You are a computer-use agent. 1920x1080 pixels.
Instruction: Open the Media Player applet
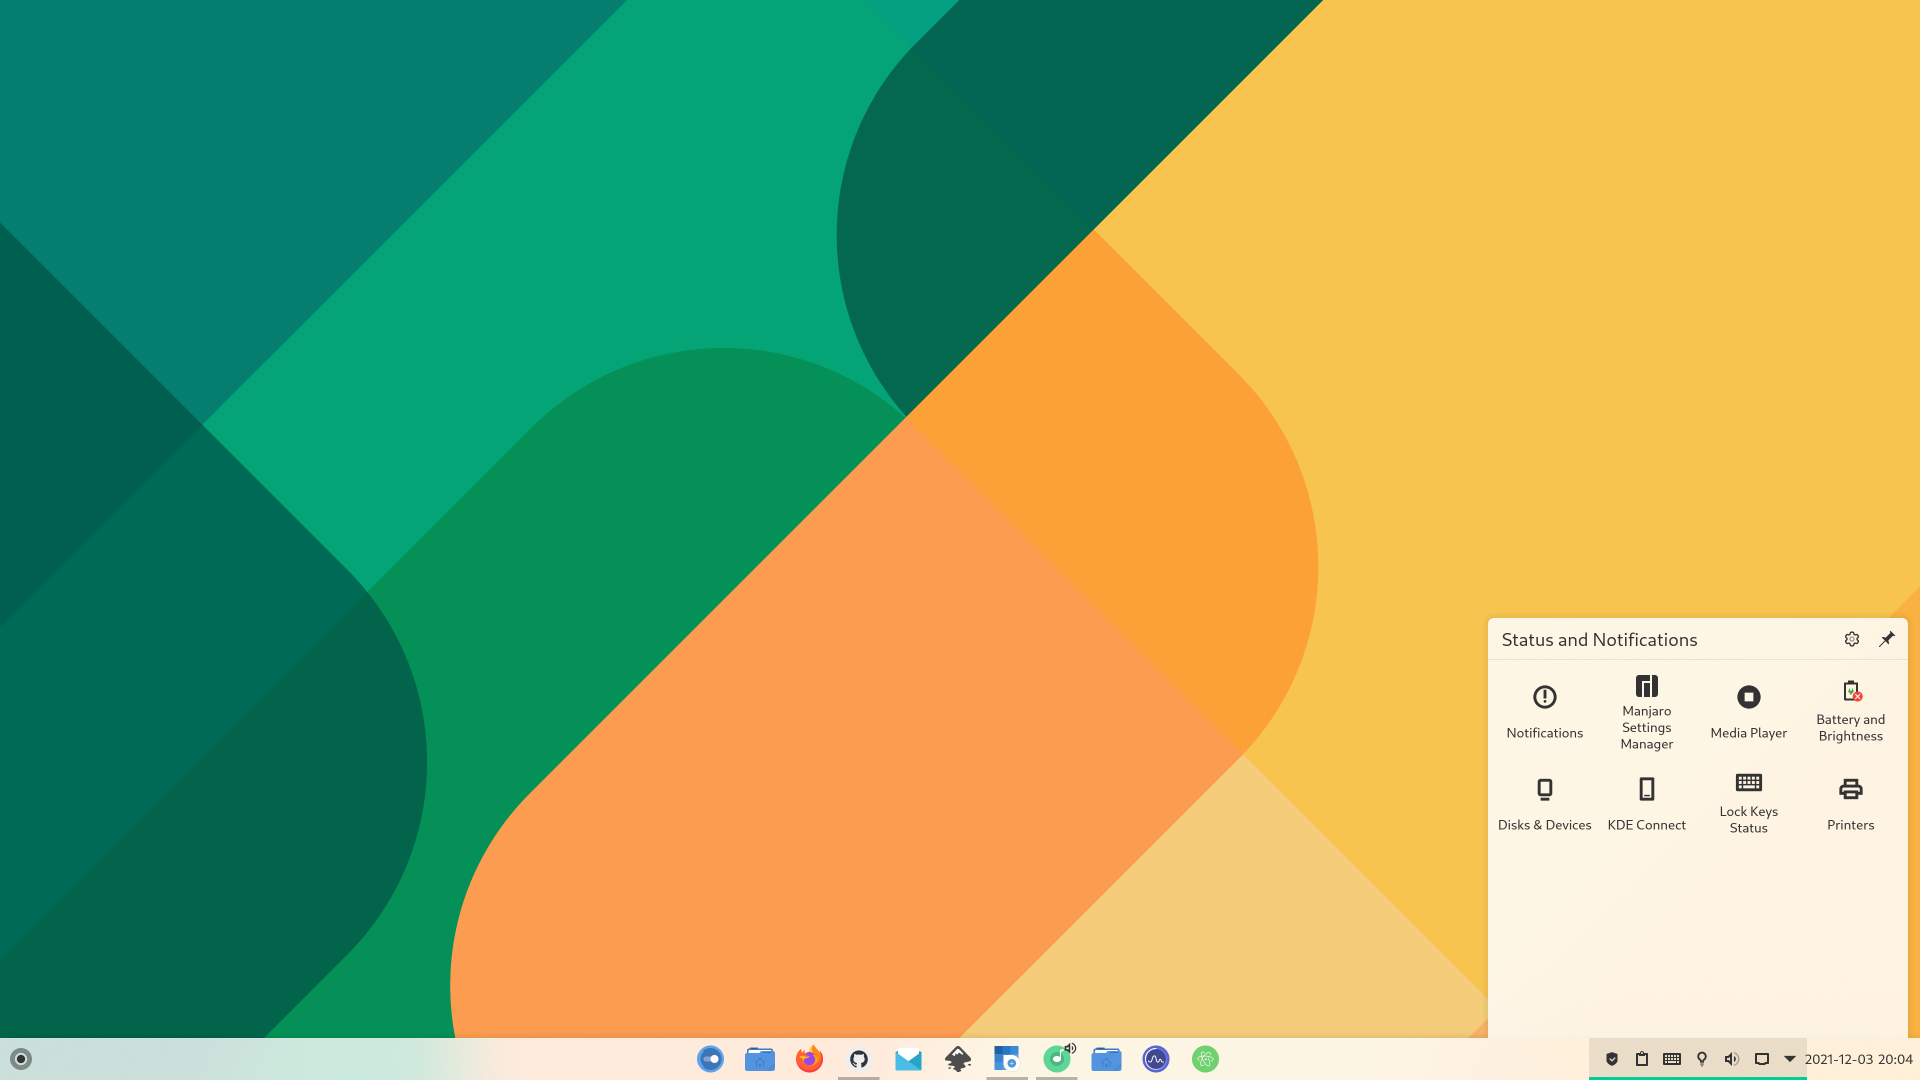(1748, 712)
